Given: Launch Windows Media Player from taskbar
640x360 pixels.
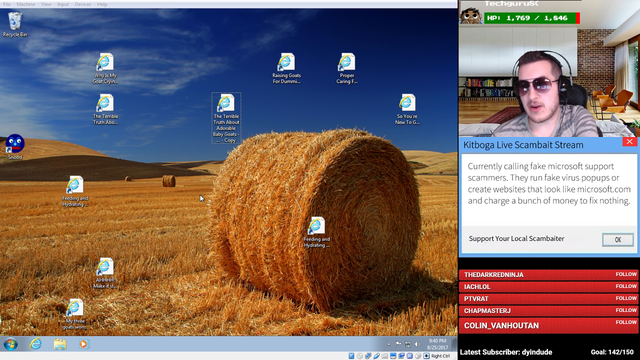Looking at the screenshot, I should tap(84, 344).
